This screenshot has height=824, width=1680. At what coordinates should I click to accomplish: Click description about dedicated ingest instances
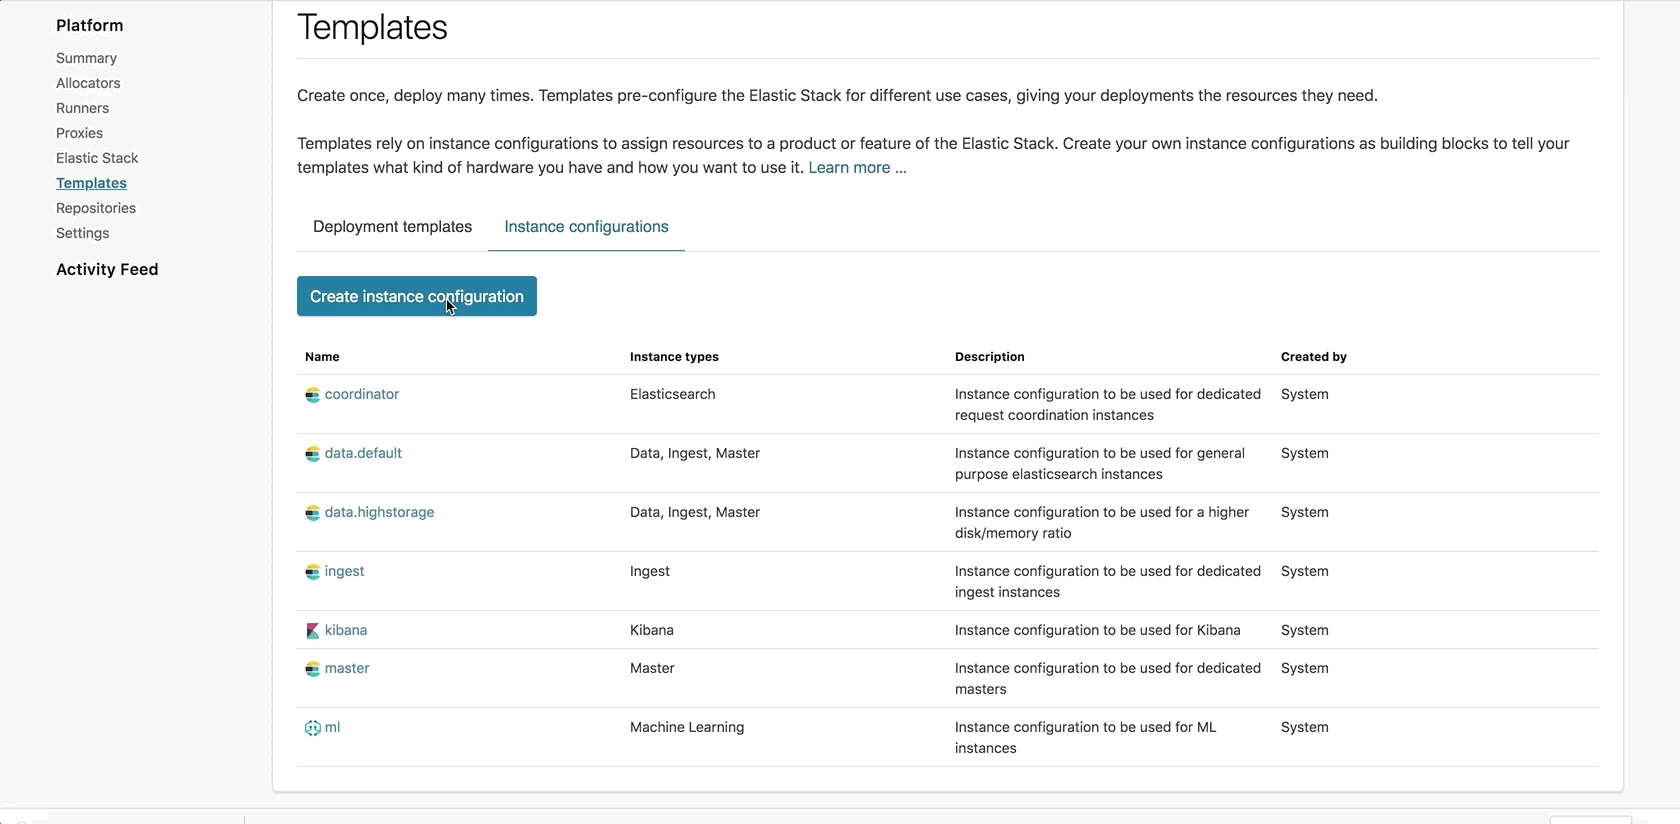[x=1108, y=581]
